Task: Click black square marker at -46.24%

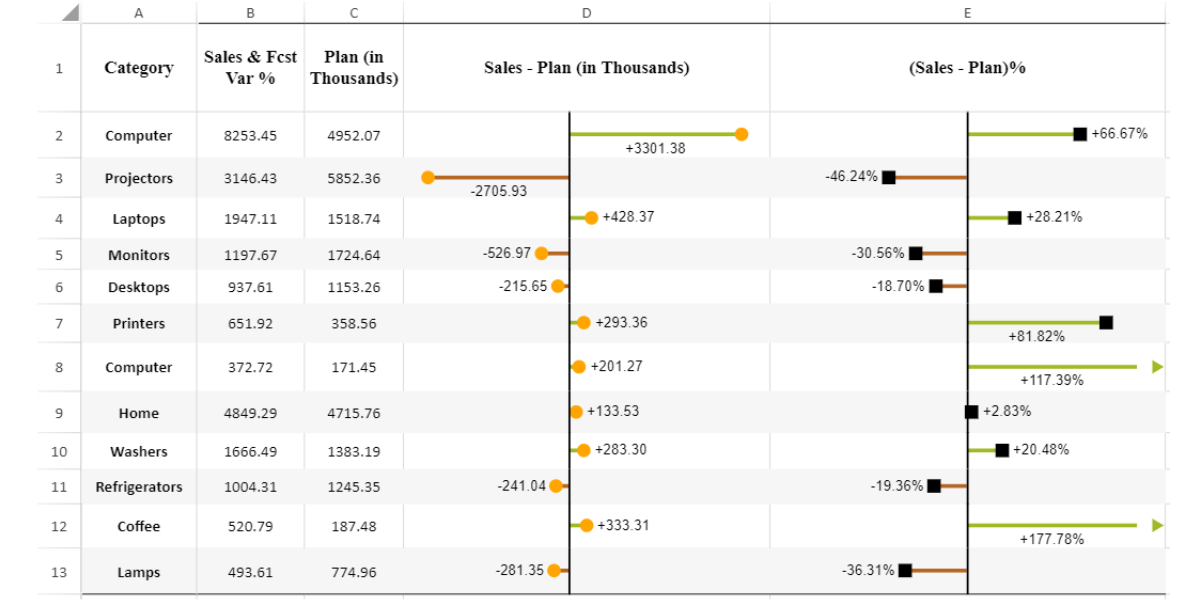Action: tap(889, 177)
